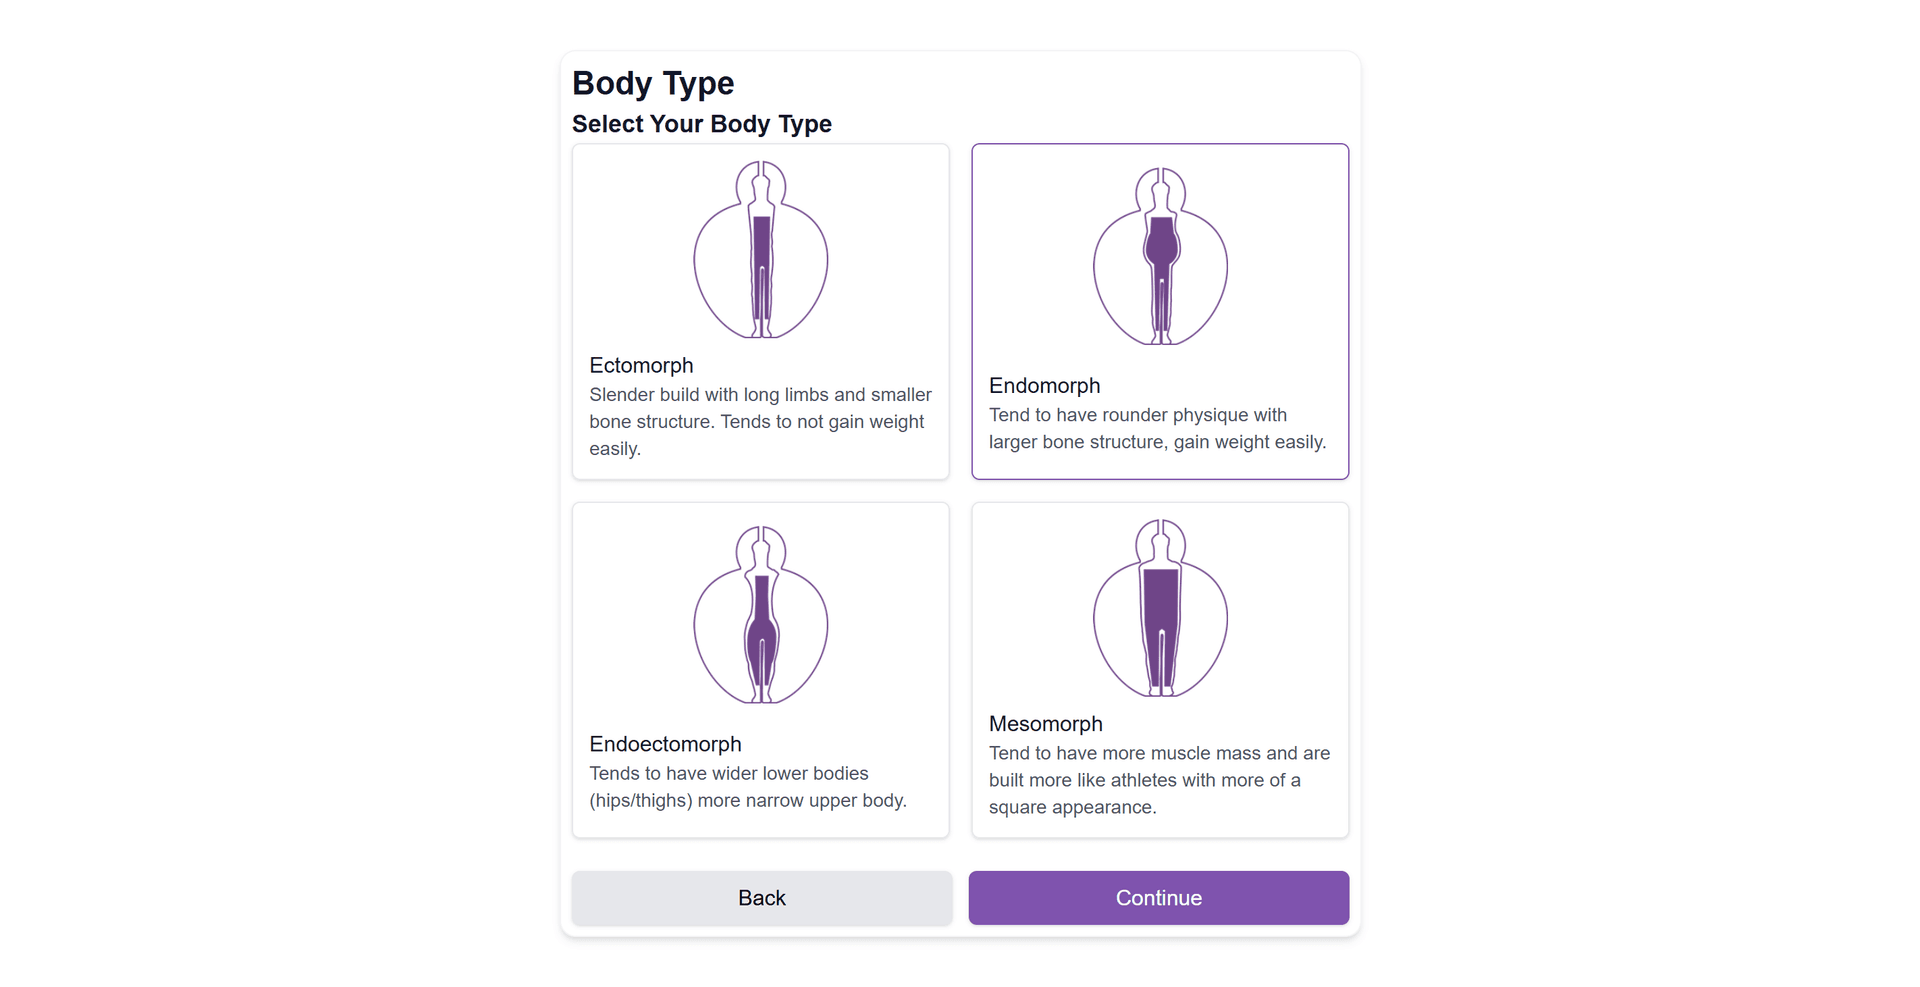
Task: Click the Endomorph card title text
Action: [x=1044, y=385]
